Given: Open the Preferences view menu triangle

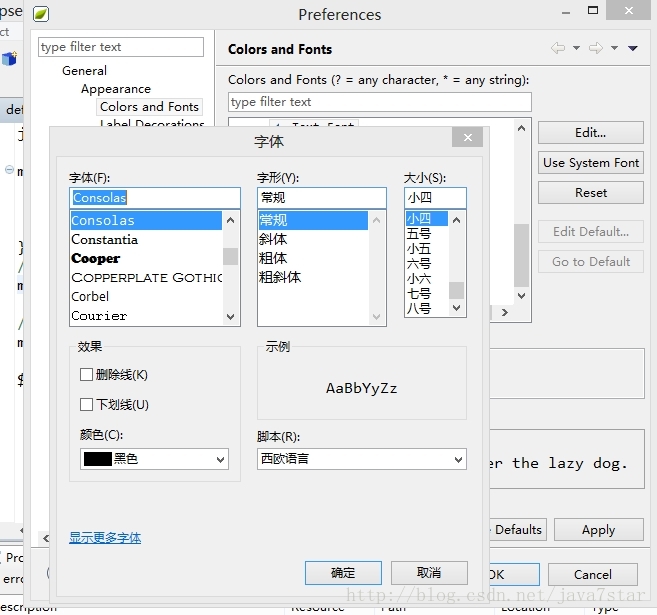Looking at the screenshot, I should coord(633,48).
